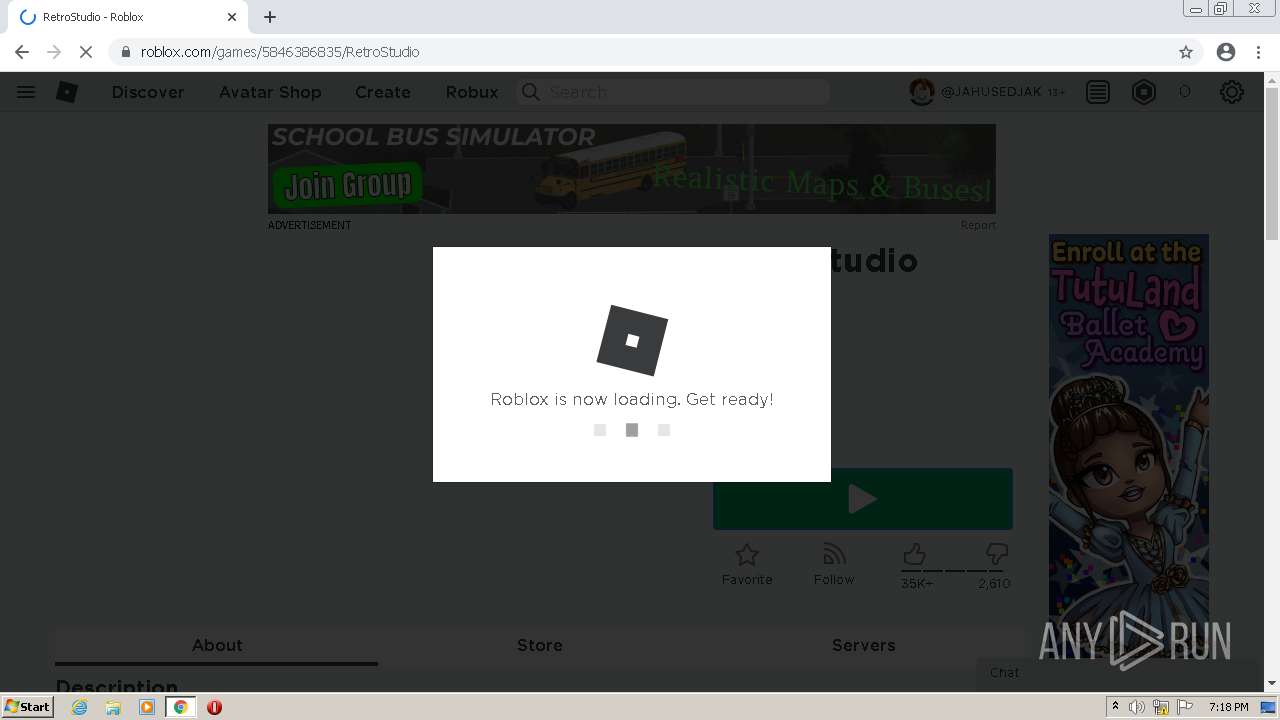The height and width of the screenshot is (720, 1280).
Task: Click the Follow feed icon
Action: [x=834, y=554]
